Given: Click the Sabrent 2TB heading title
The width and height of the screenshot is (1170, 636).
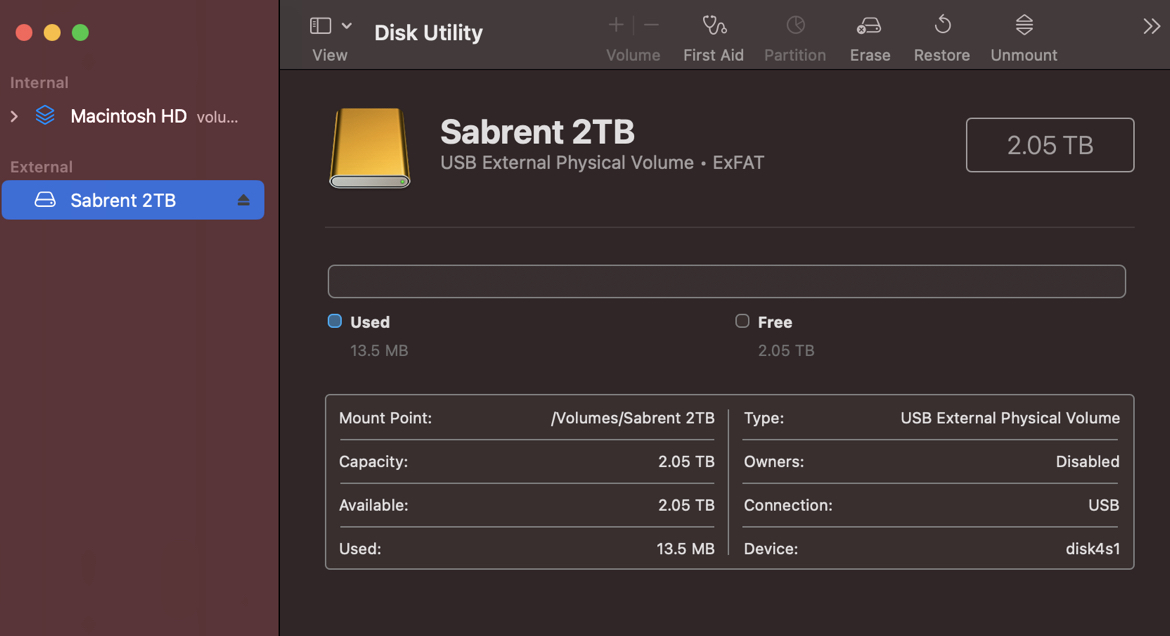Looking at the screenshot, I should (537, 132).
